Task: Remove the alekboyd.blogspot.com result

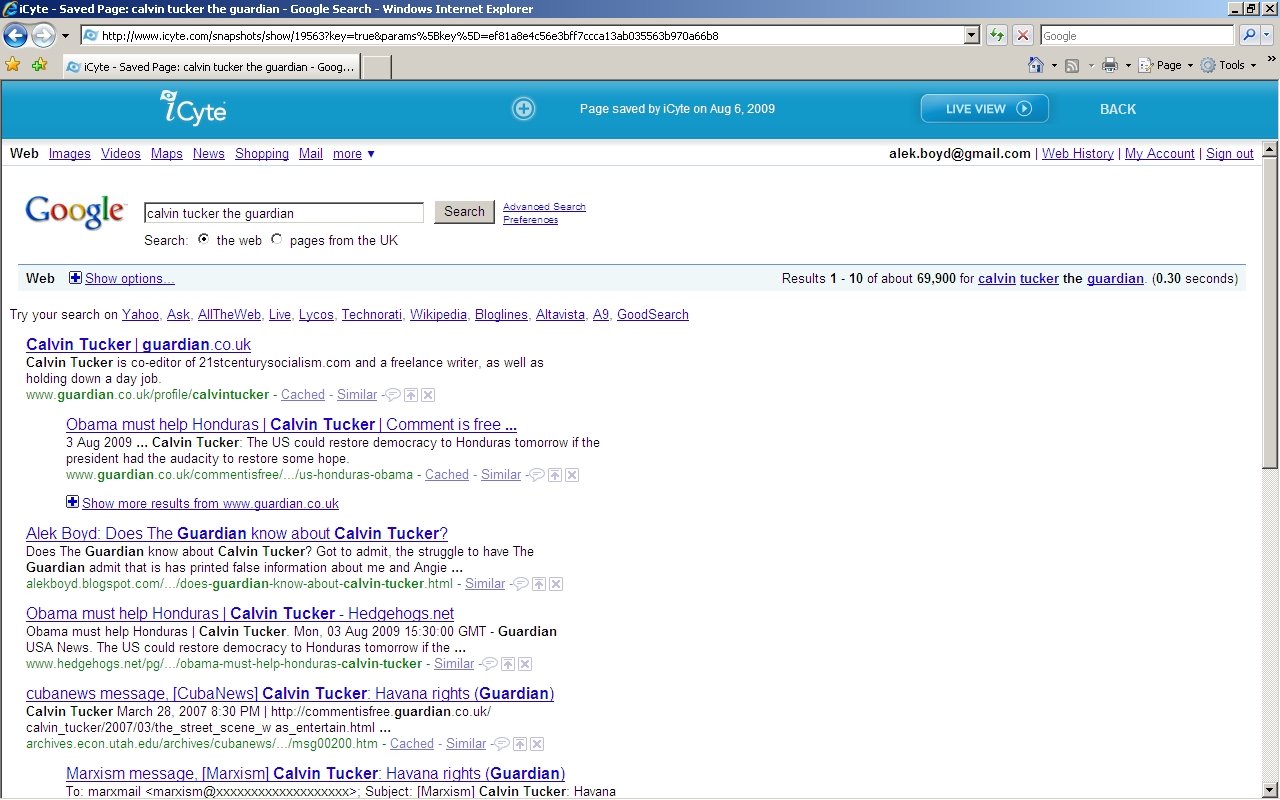Action: click(x=556, y=584)
